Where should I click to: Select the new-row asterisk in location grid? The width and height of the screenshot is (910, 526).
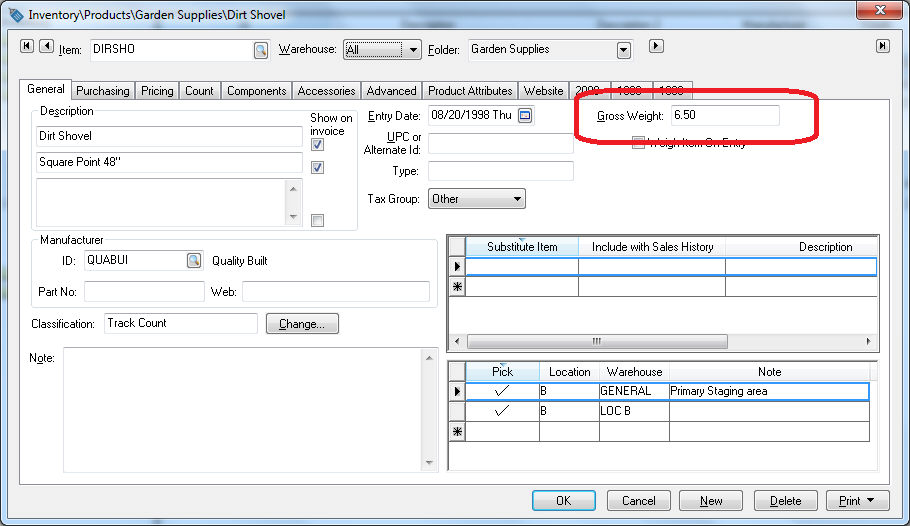457,431
